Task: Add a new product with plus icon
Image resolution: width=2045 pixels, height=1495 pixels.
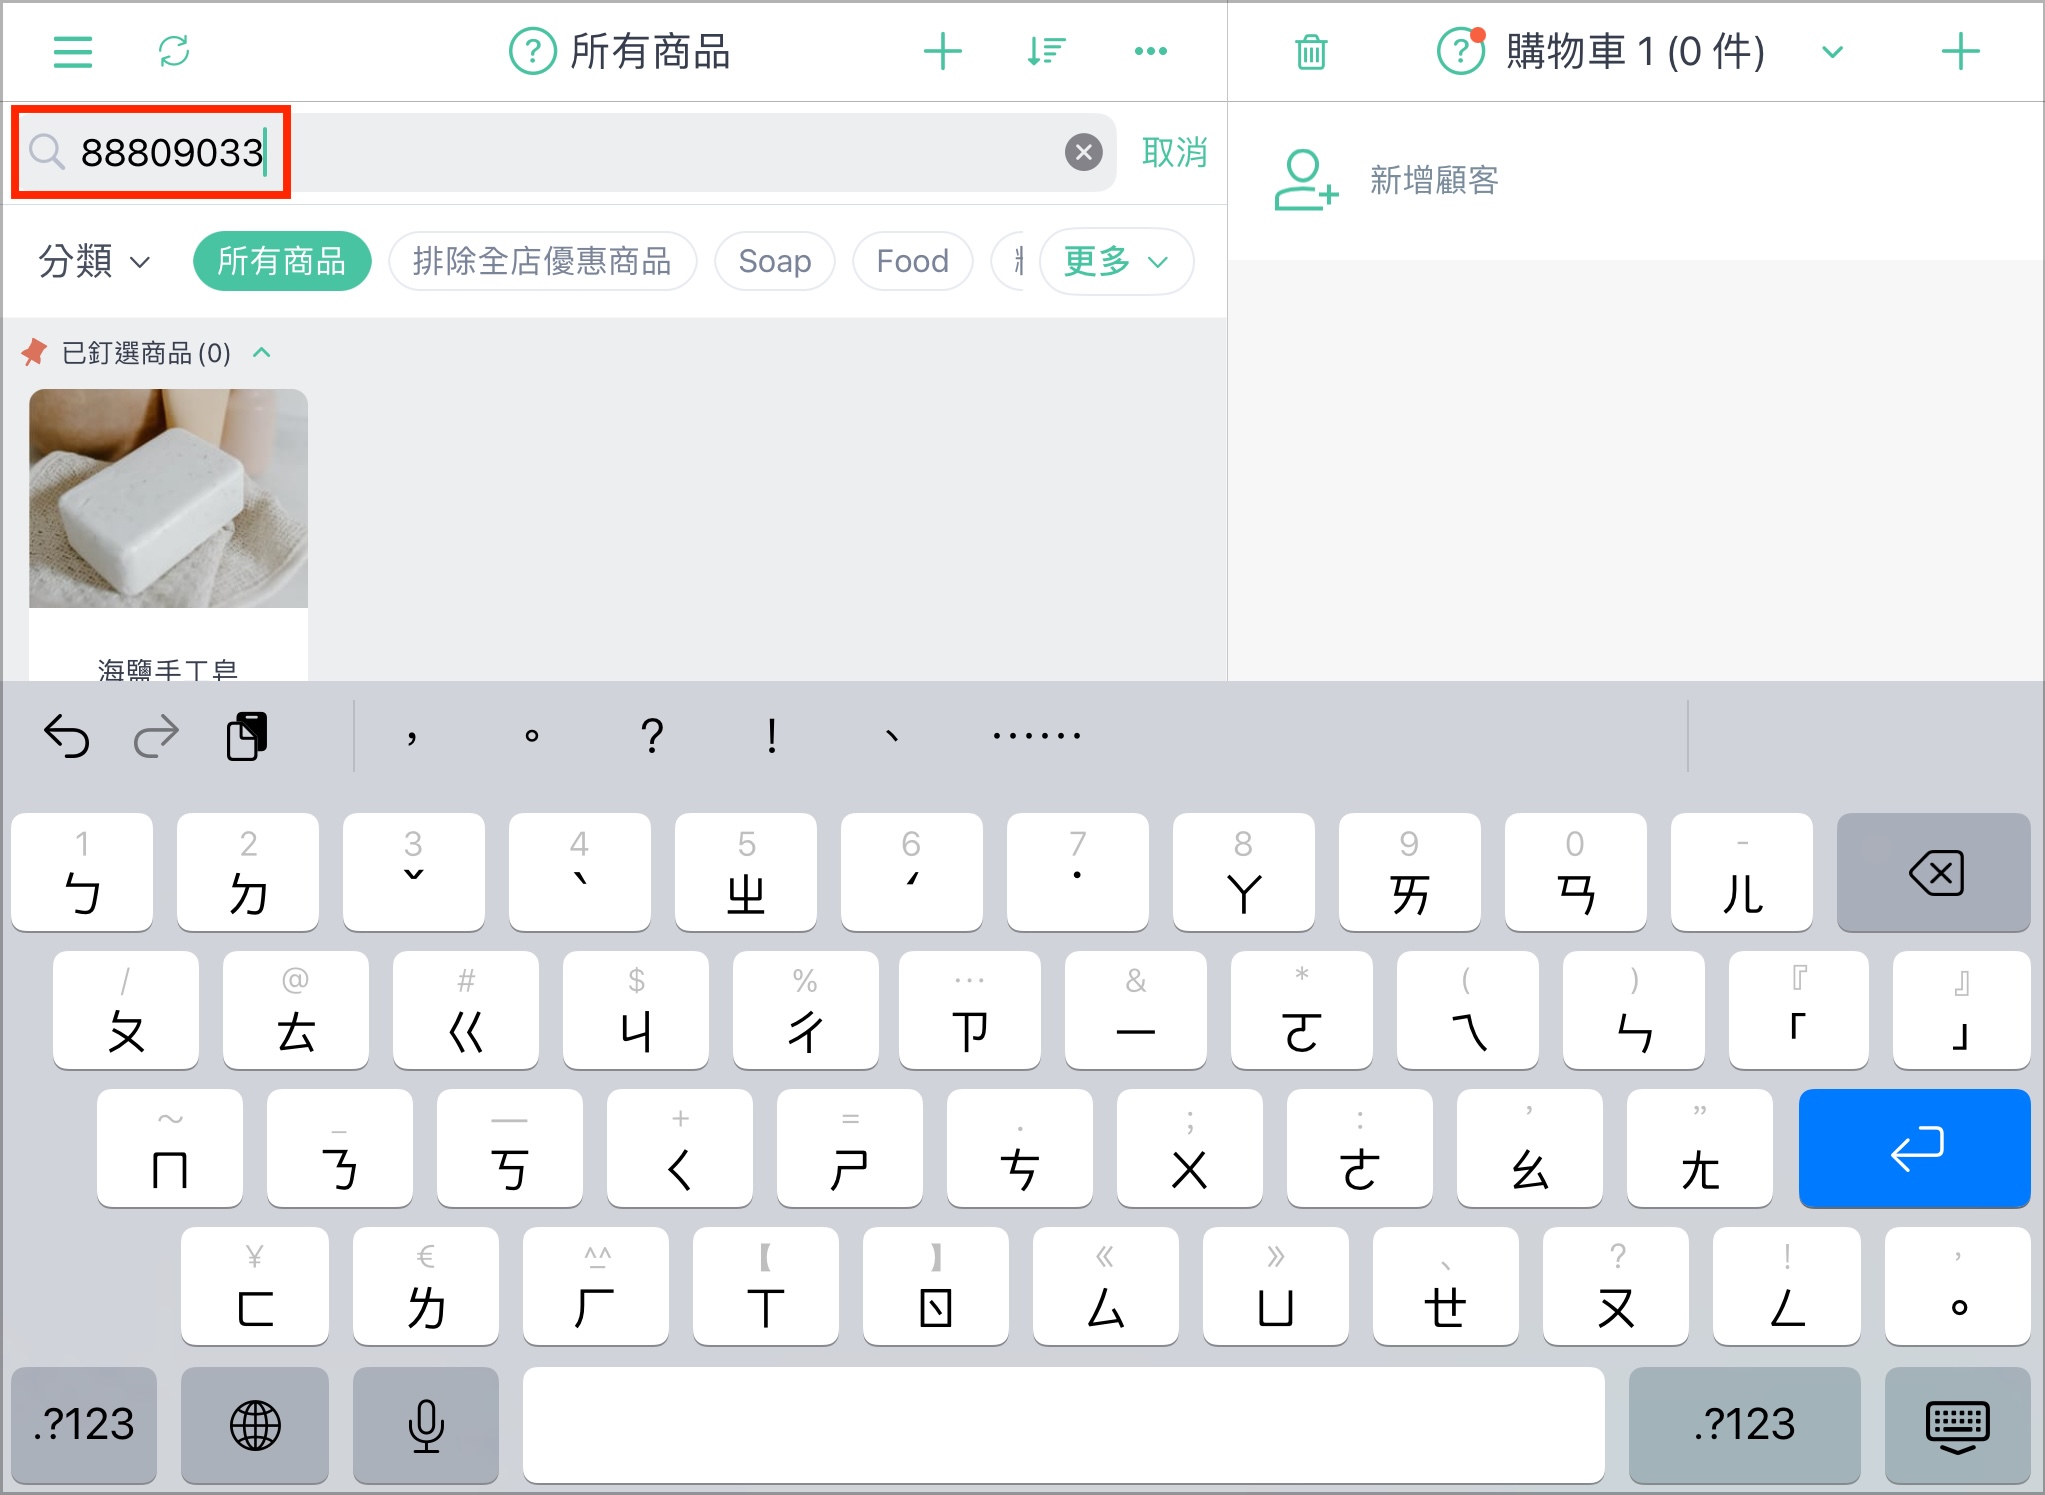Action: pyautogui.click(x=942, y=51)
